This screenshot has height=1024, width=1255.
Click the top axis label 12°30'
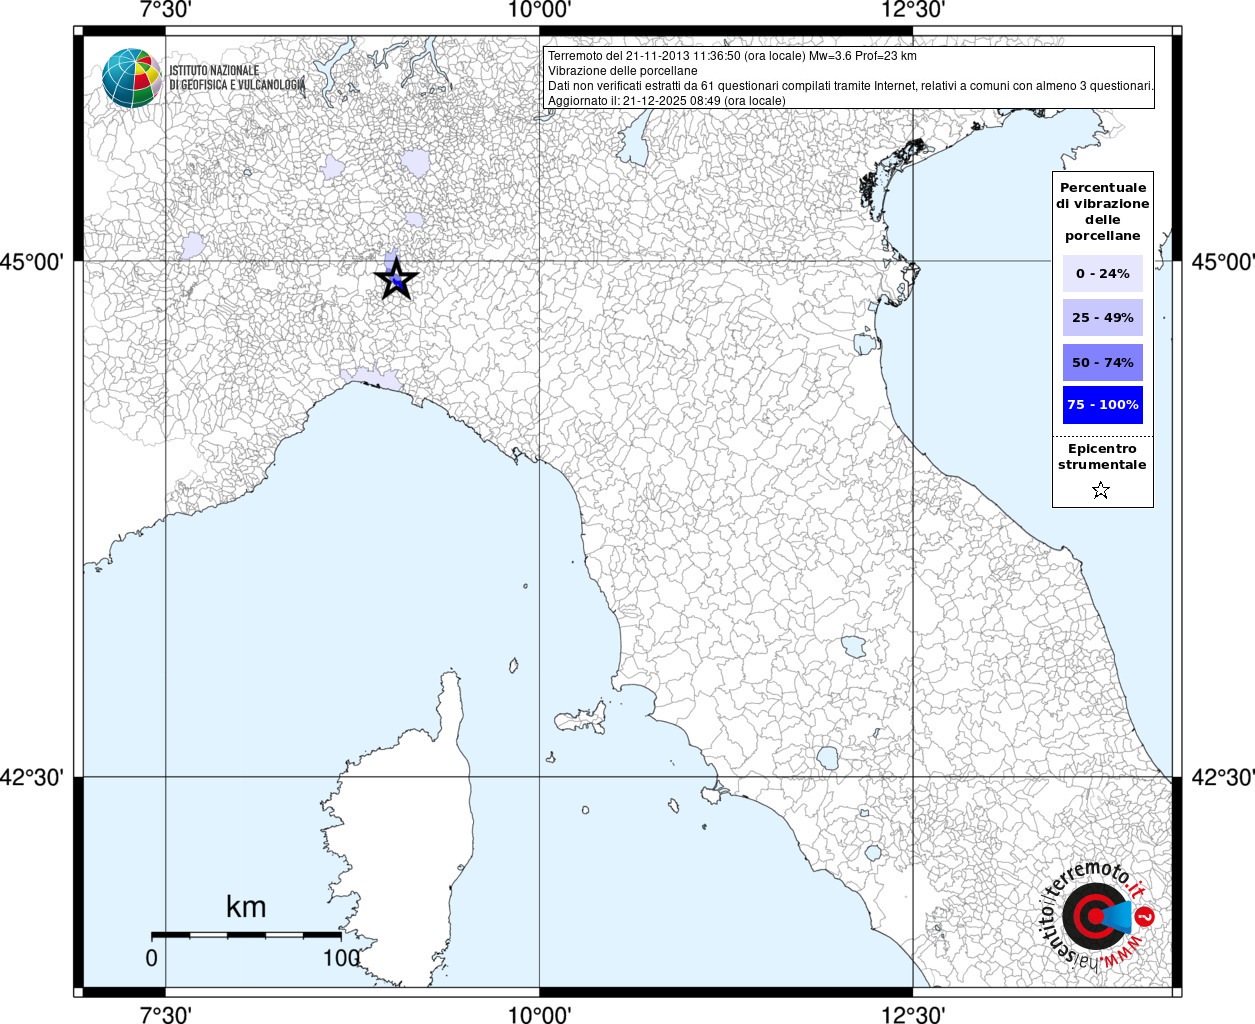click(x=913, y=10)
